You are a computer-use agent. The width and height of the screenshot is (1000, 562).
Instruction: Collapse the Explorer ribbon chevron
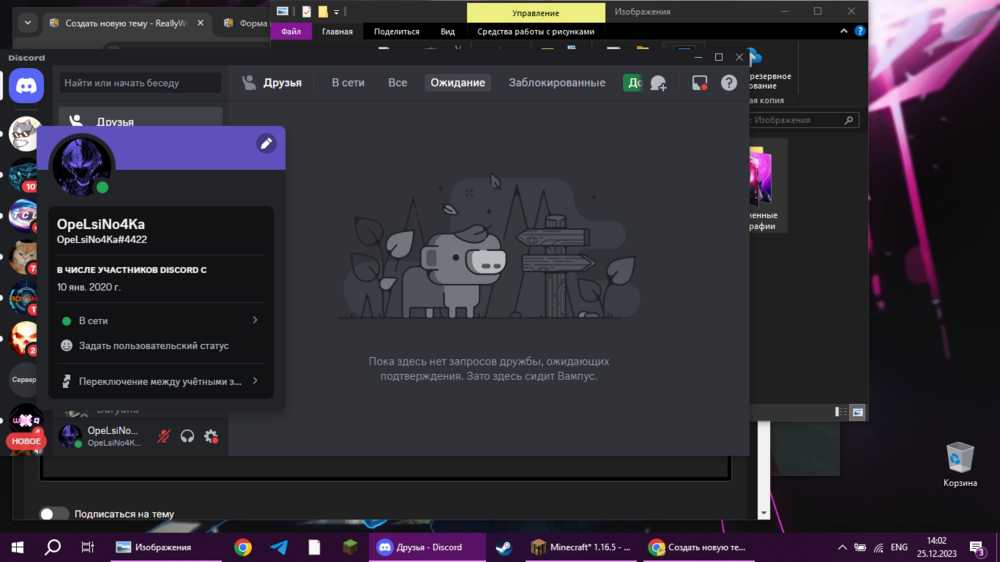point(844,31)
